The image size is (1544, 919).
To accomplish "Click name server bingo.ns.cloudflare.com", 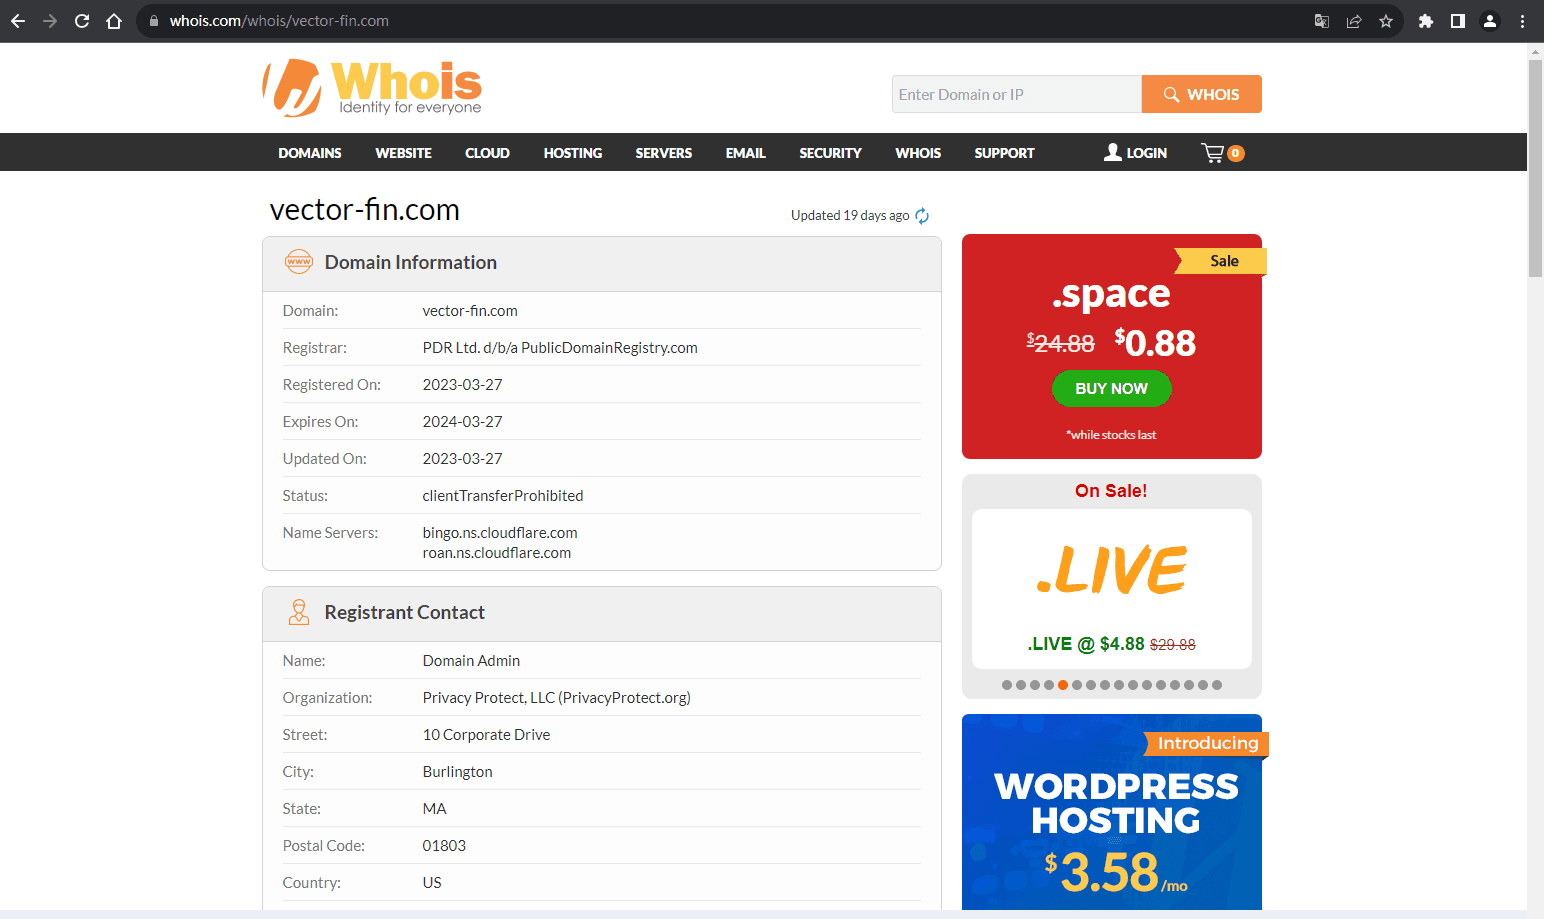I will (x=500, y=533).
